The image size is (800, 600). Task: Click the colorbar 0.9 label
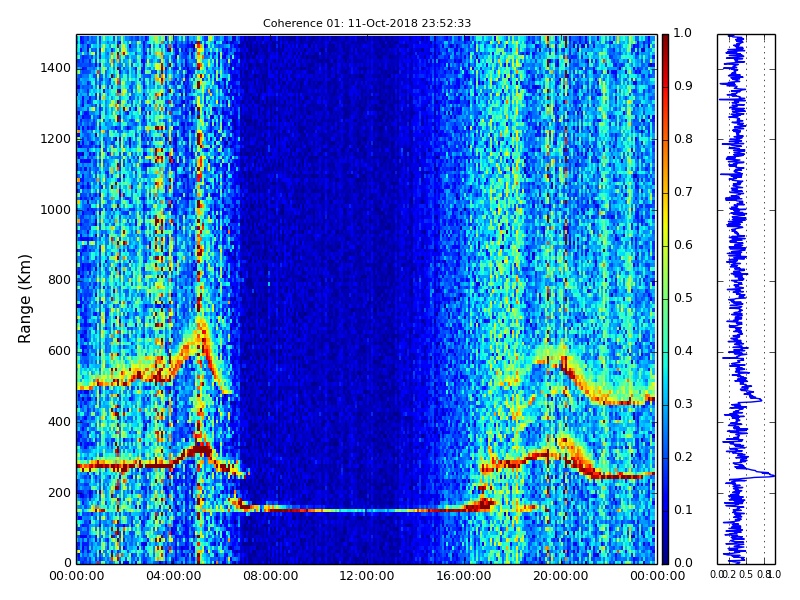pos(683,86)
